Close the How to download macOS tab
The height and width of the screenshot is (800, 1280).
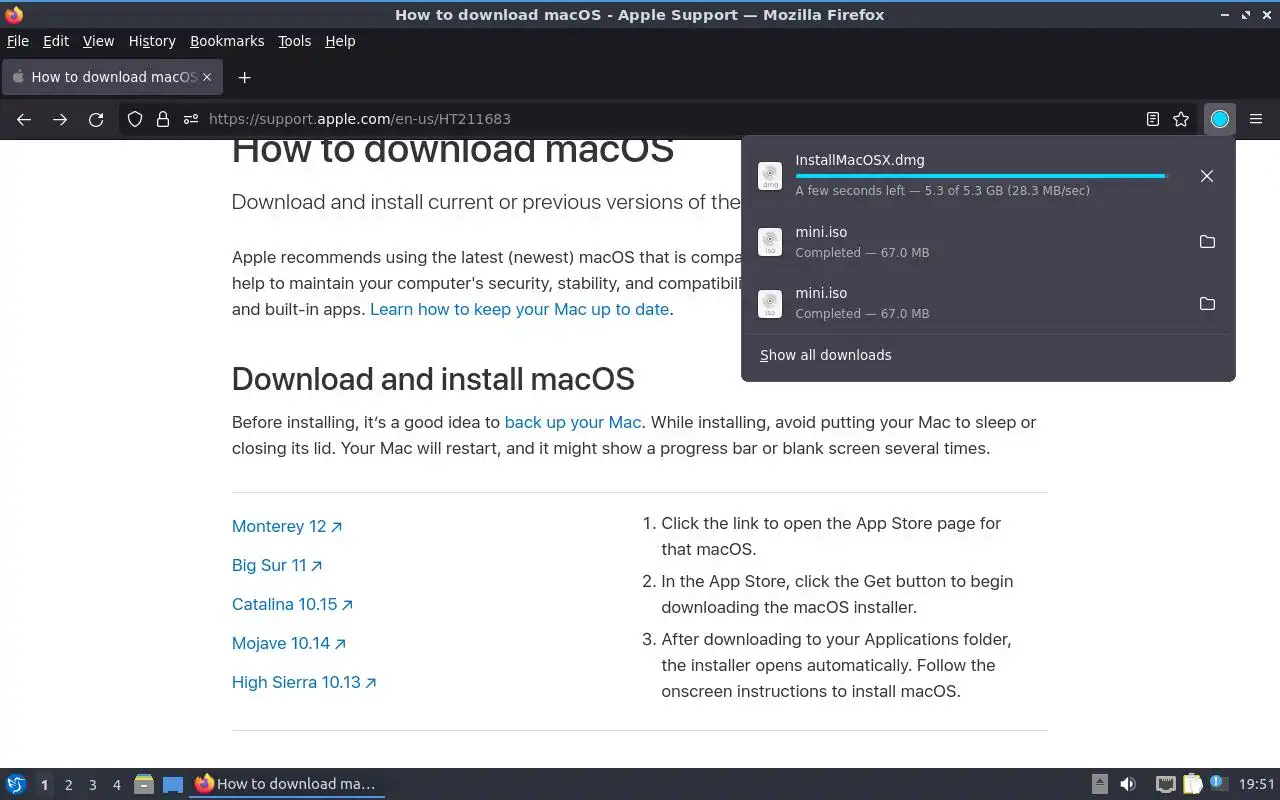208,77
